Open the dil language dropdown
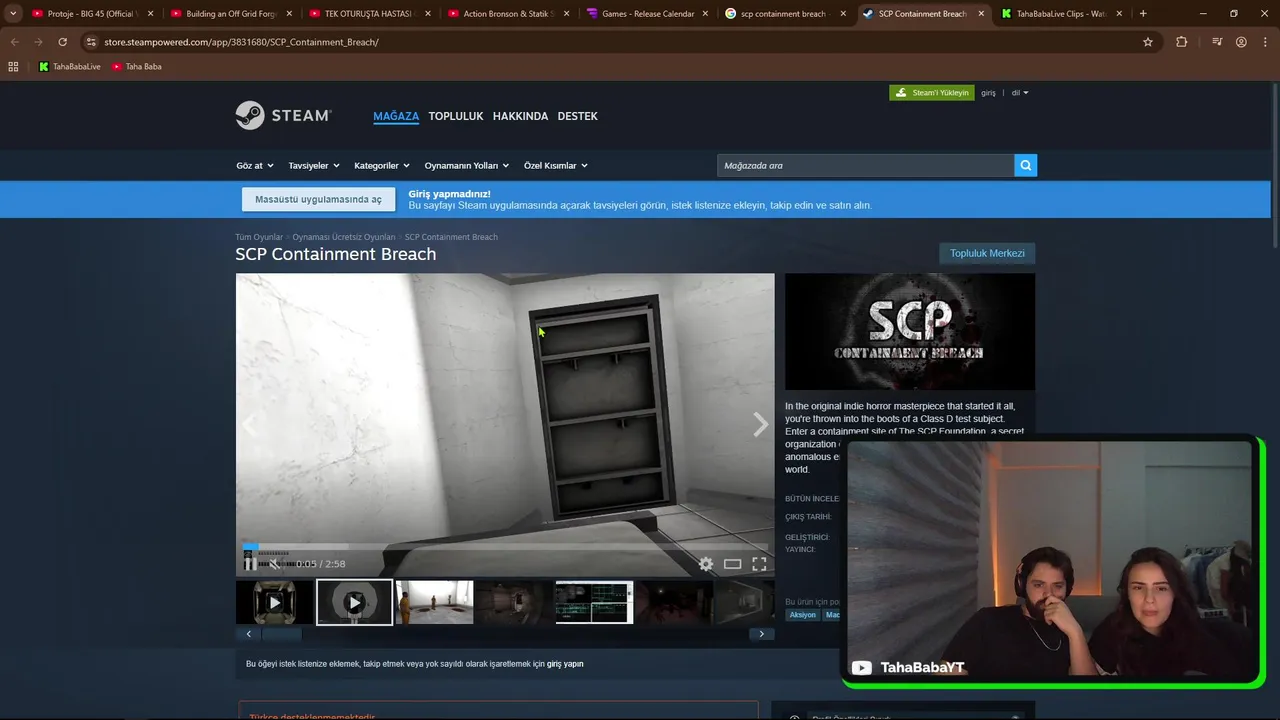Image resolution: width=1280 pixels, height=720 pixels. pyautogui.click(x=1020, y=93)
